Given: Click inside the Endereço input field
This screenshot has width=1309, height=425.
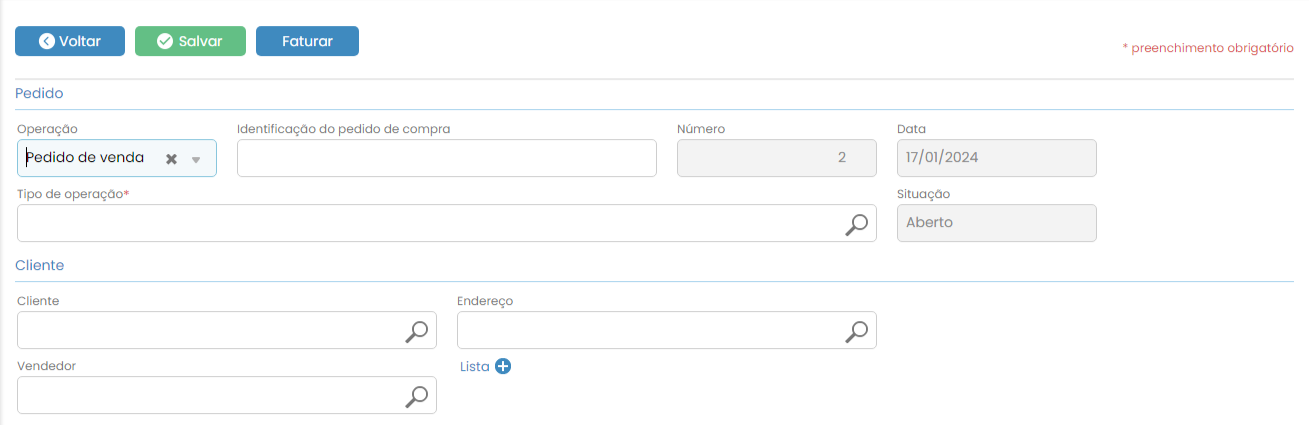Looking at the screenshot, I should point(645,330).
